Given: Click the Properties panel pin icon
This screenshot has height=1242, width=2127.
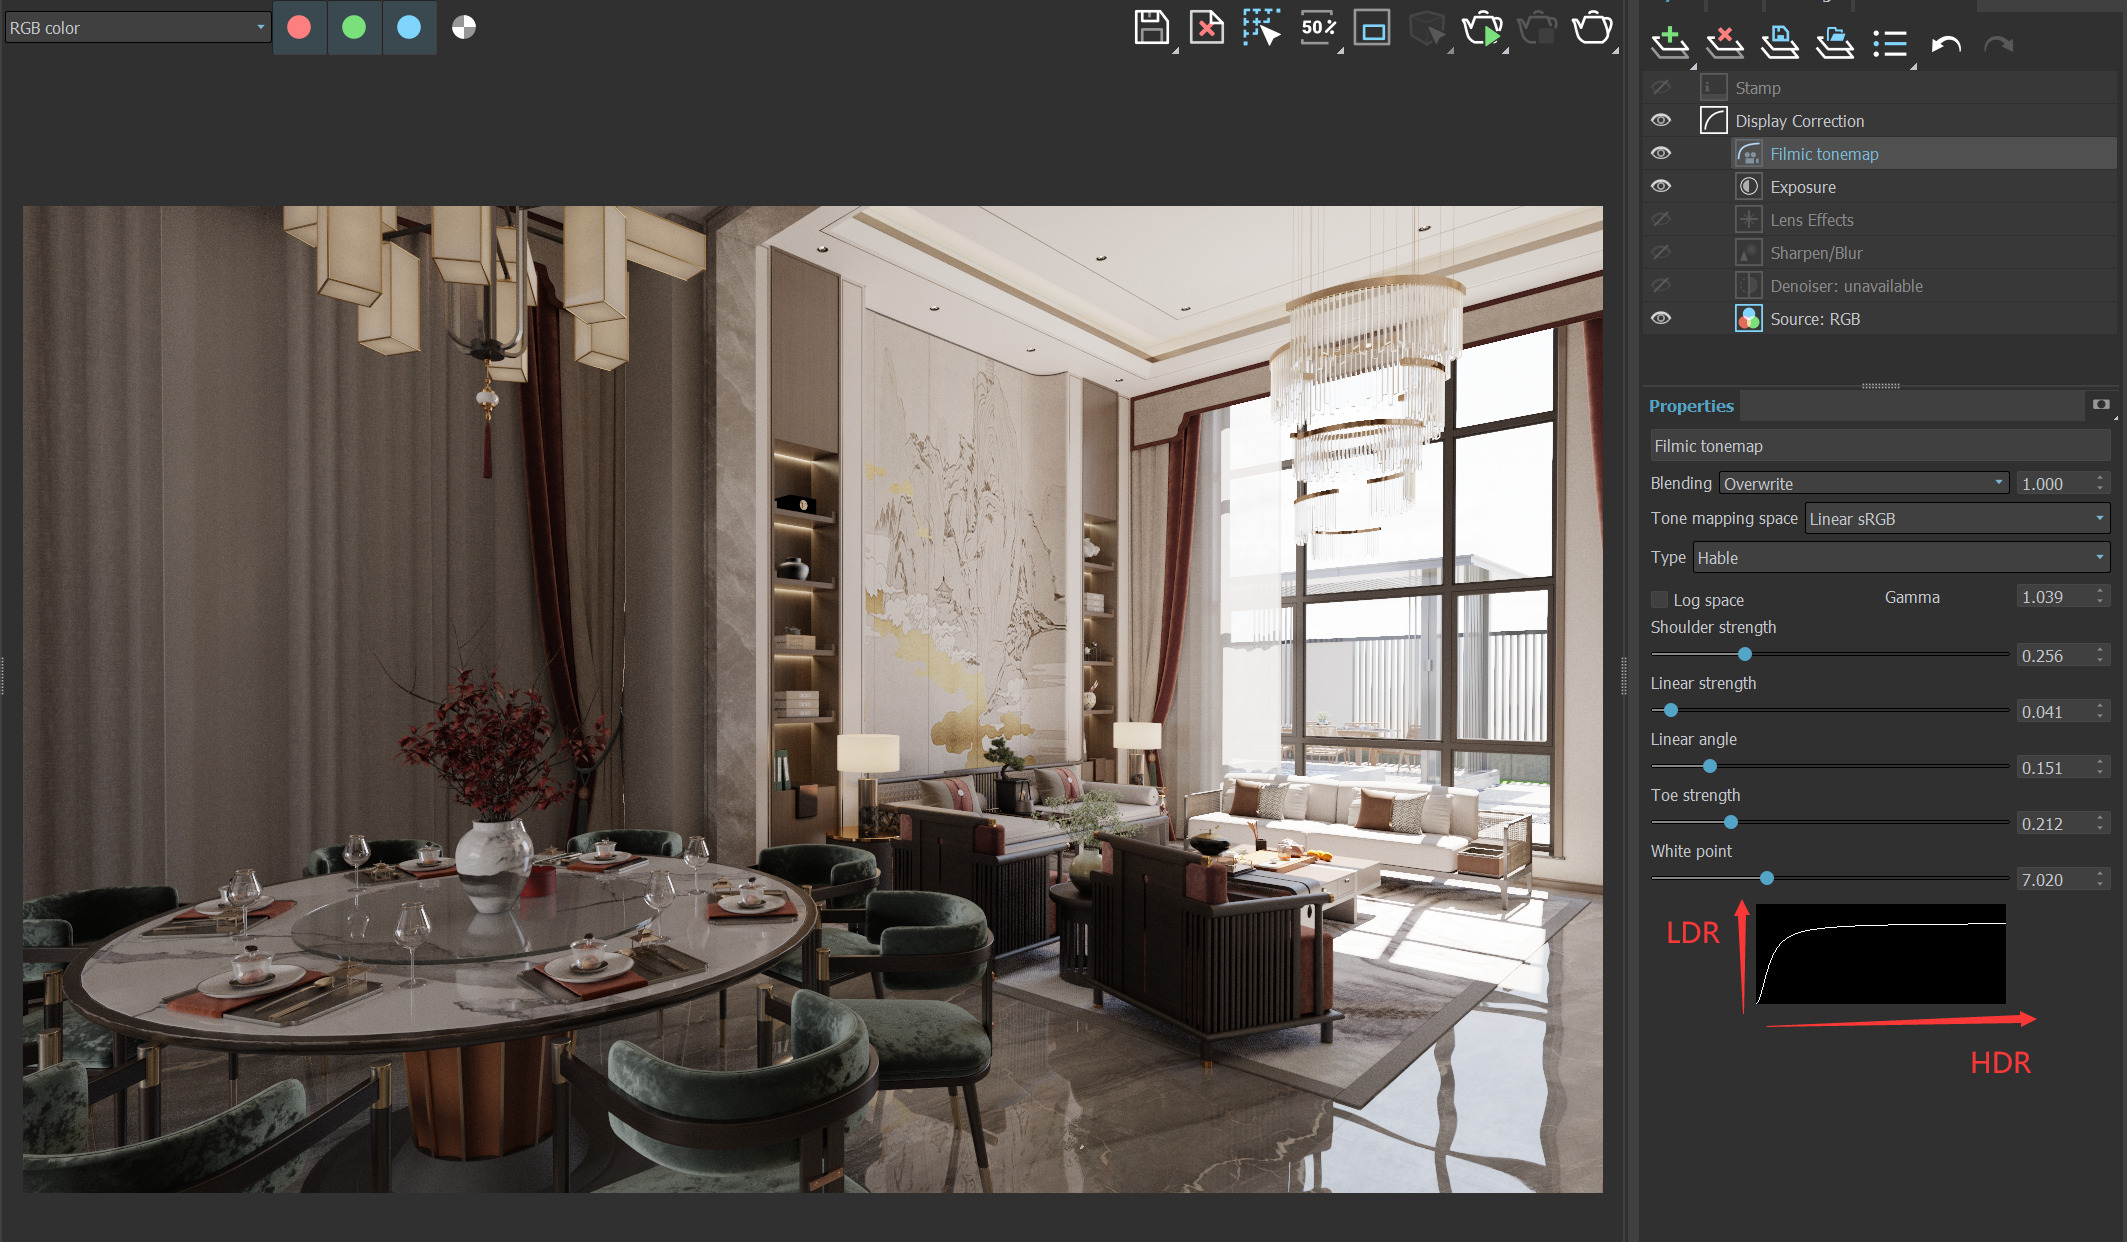Looking at the screenshot, I should 2101,405.
